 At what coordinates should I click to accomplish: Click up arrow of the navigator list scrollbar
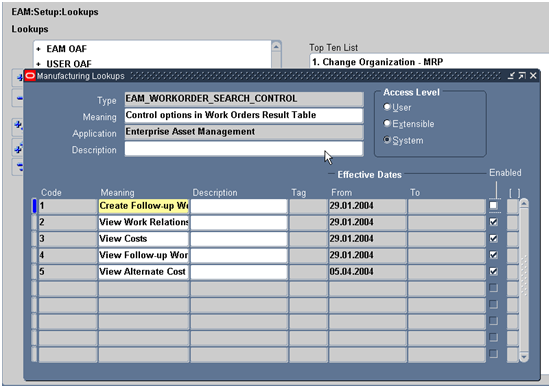pos(276,47)
